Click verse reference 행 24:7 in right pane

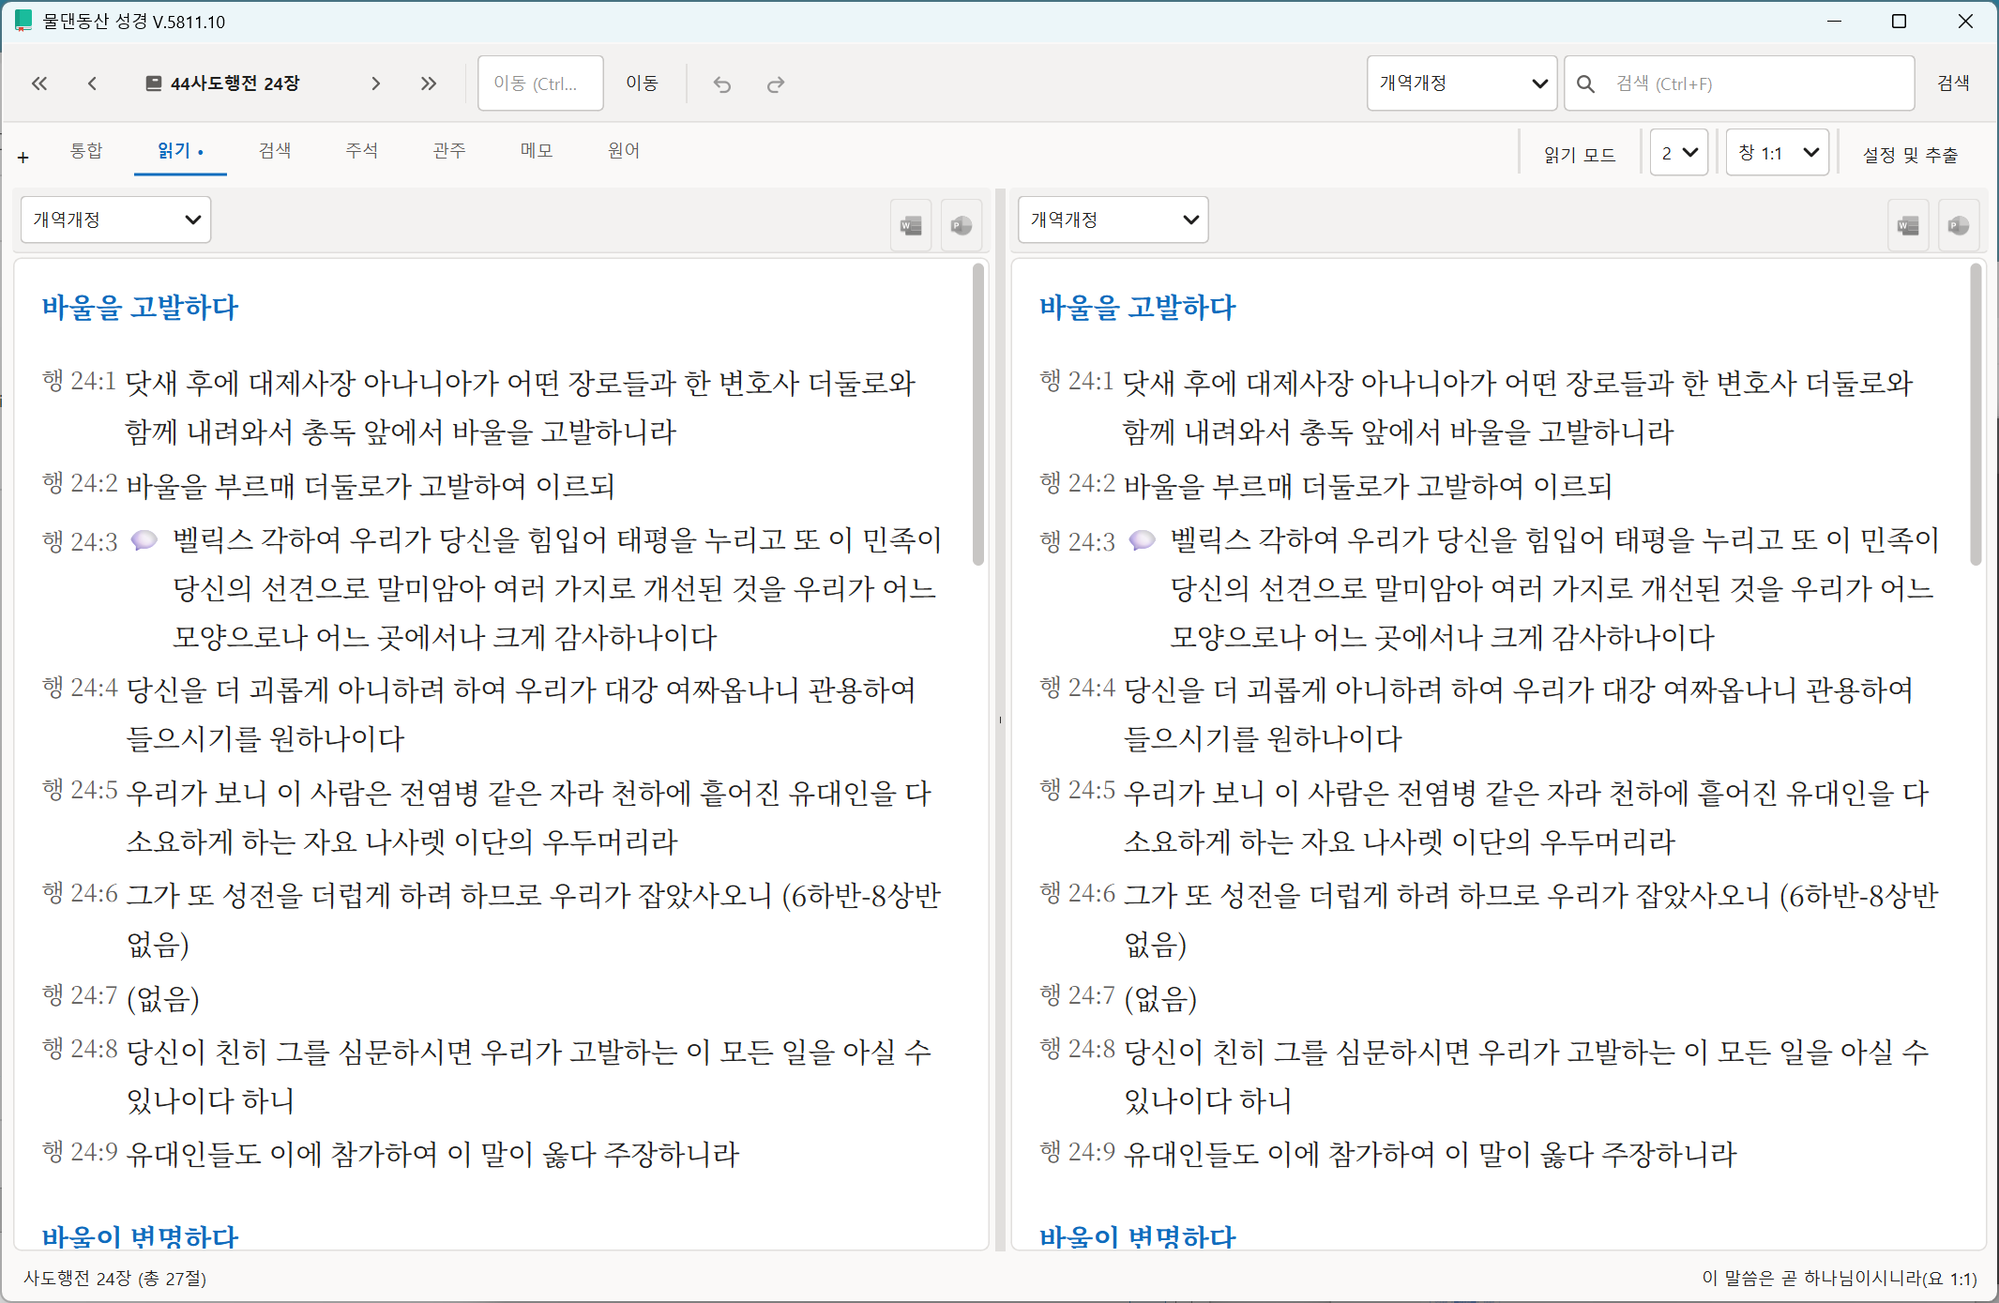pos(1077,996)
